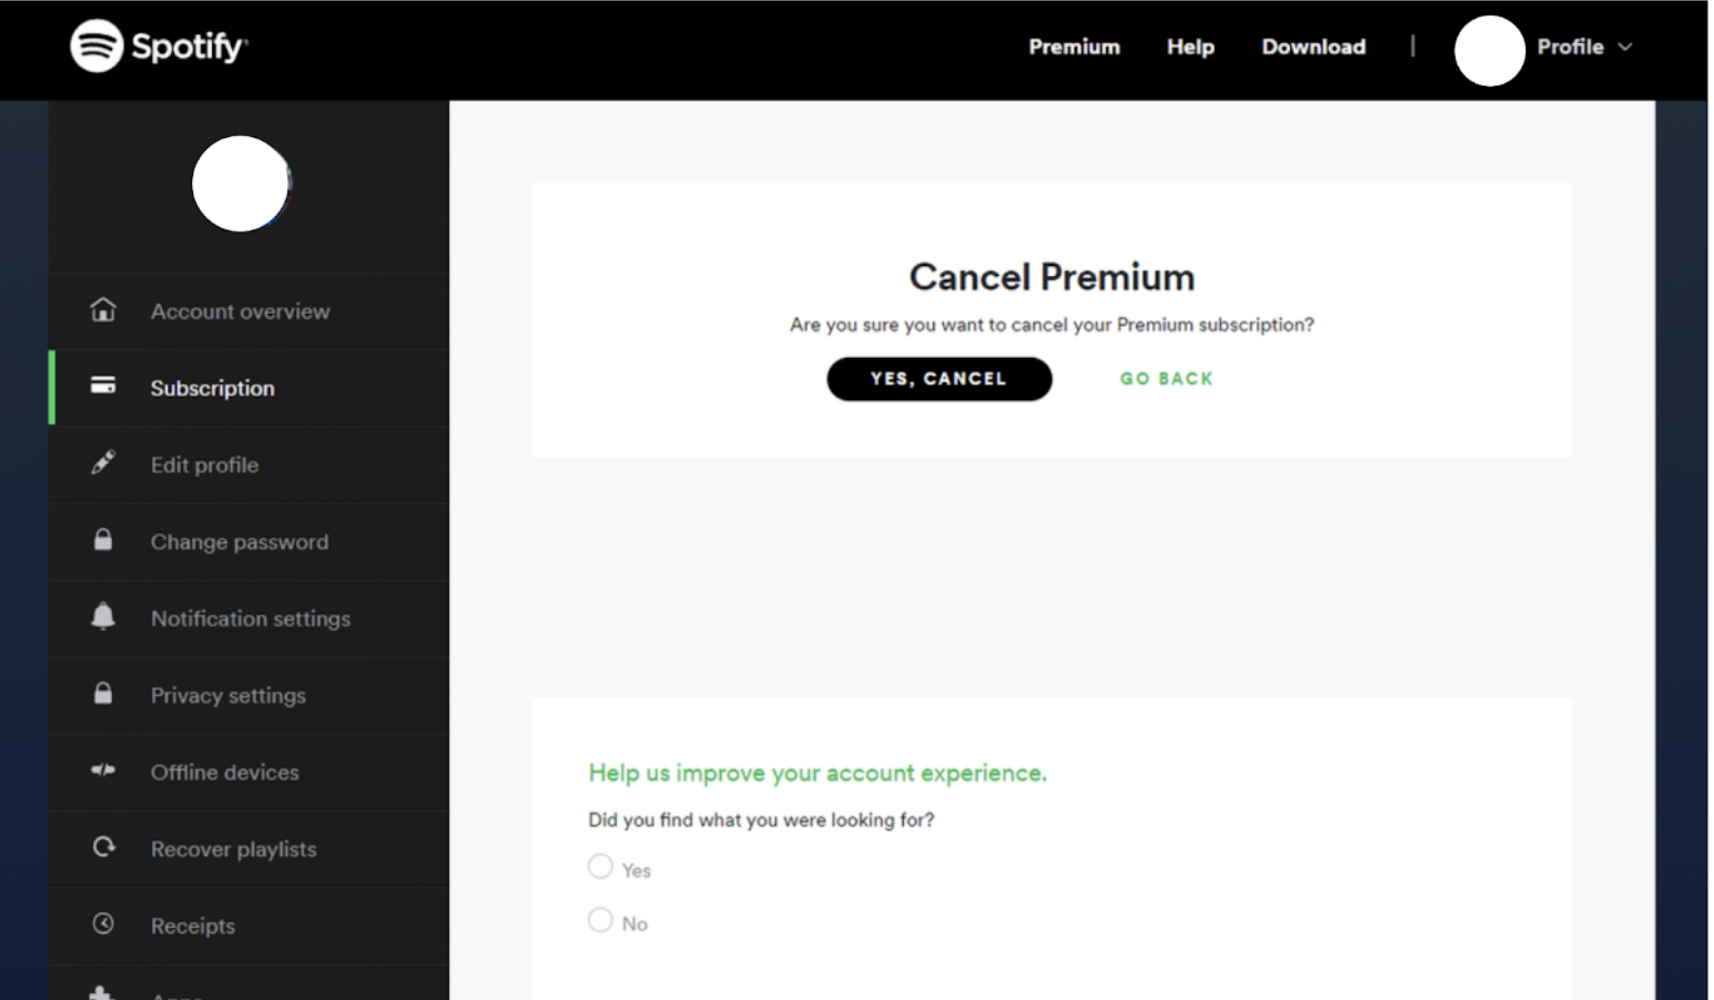Click the lock icon next to Change password

(x=103, y=540)
